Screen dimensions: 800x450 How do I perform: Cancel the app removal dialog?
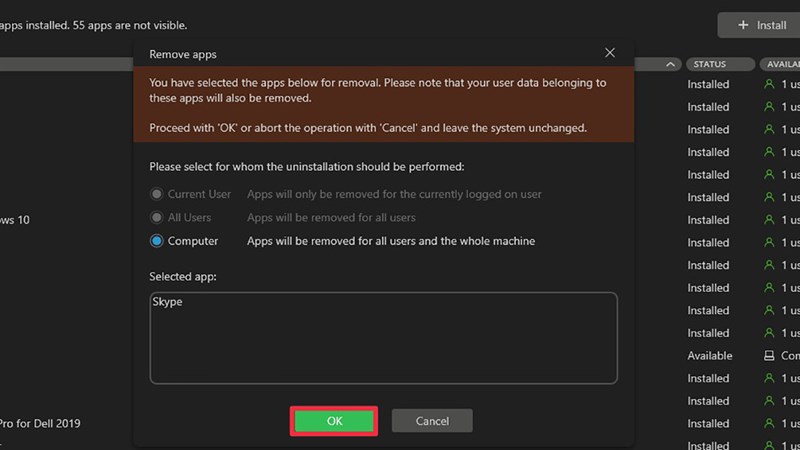(432, 421)
